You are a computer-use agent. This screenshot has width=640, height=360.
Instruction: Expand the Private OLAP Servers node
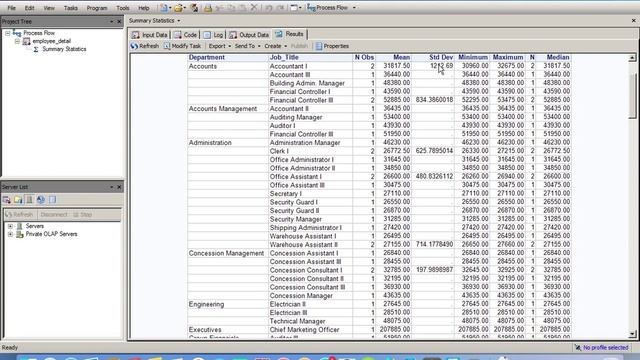tap(10, 234)
